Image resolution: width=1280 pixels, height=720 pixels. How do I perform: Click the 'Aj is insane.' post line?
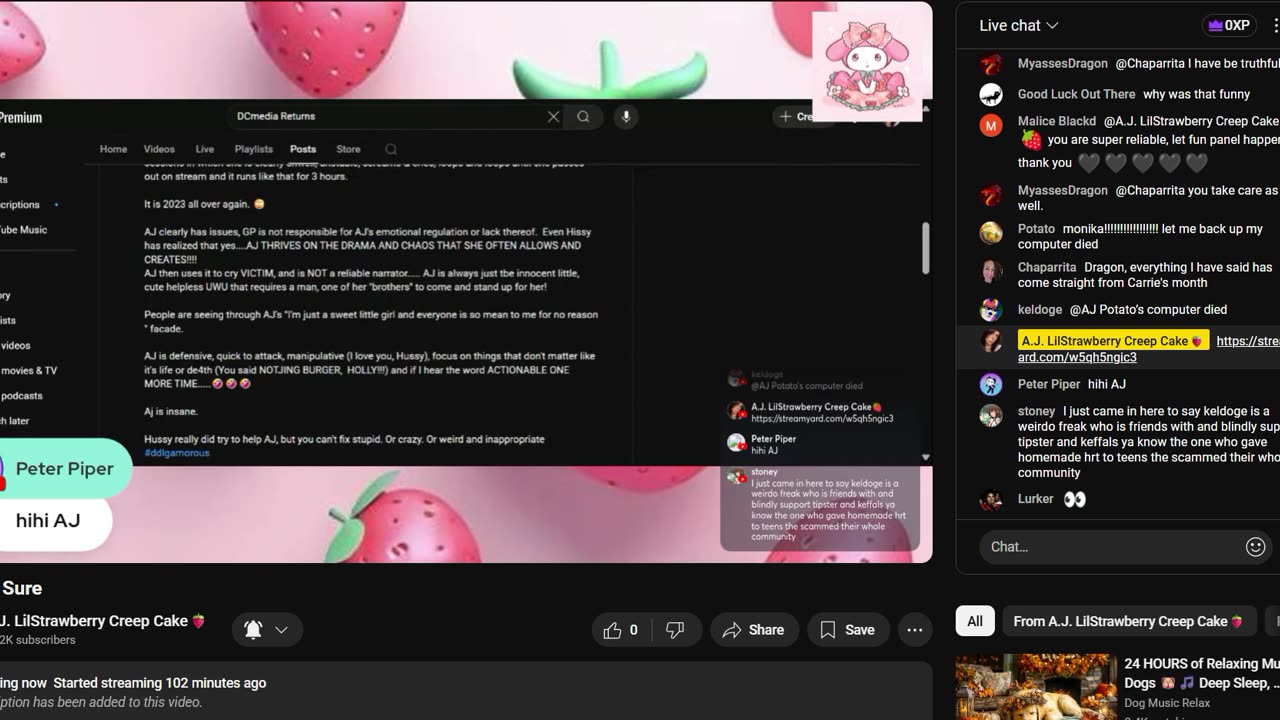click(x=171, y=412)
